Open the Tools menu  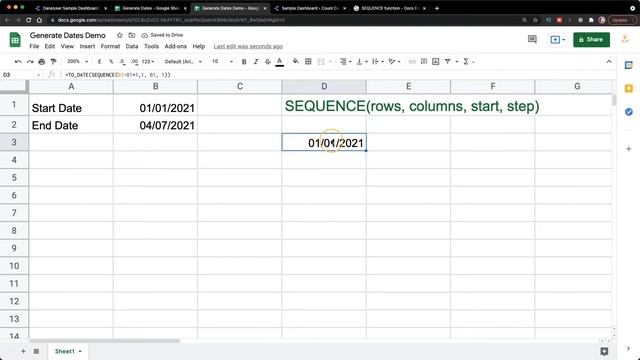pyautogui.click(x=151, y=47)
